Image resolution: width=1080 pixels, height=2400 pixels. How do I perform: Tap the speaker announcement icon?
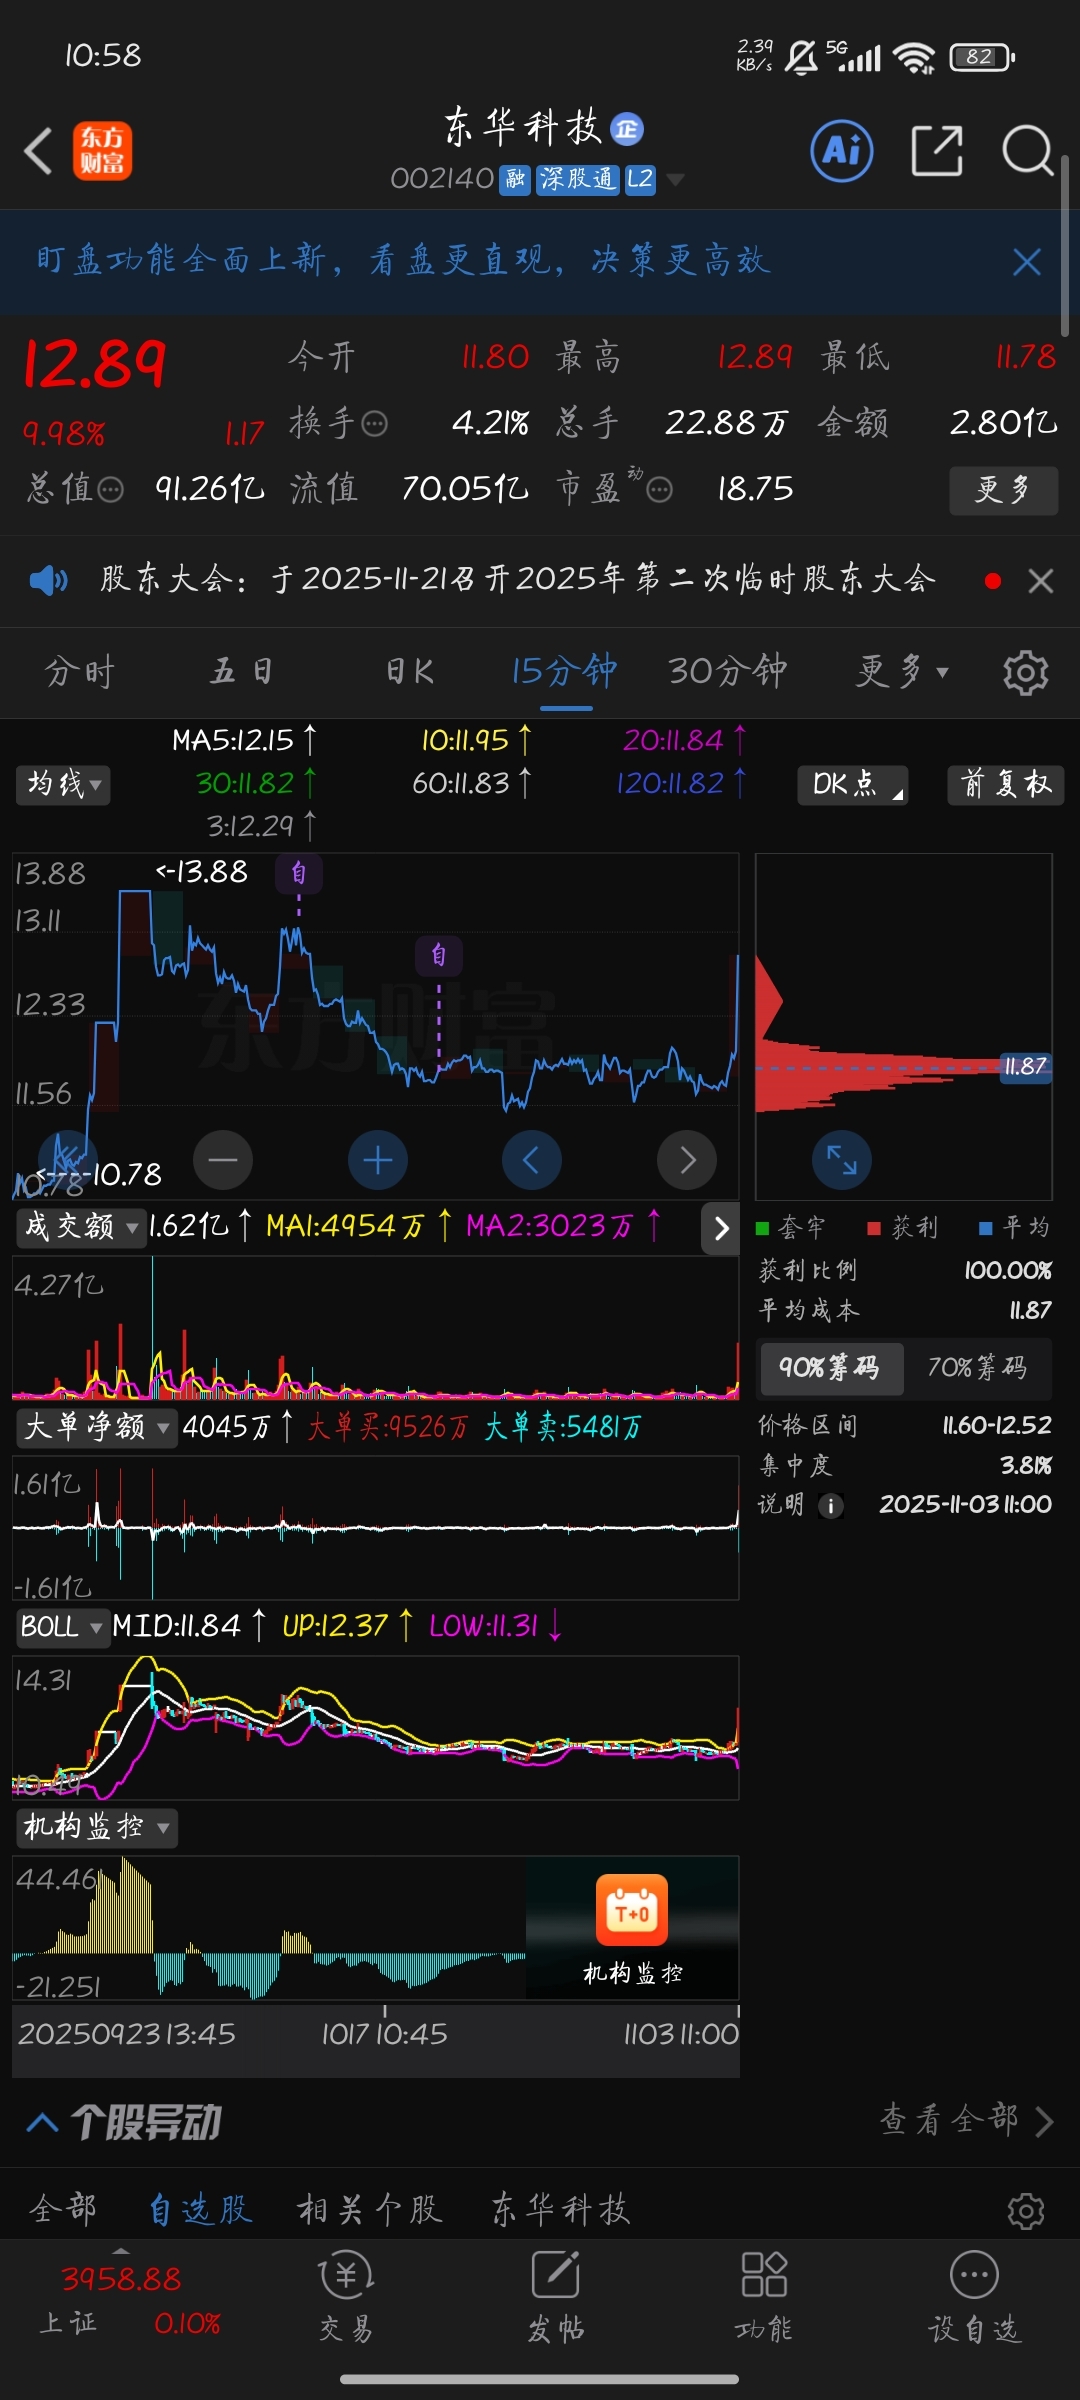point(48,580)
